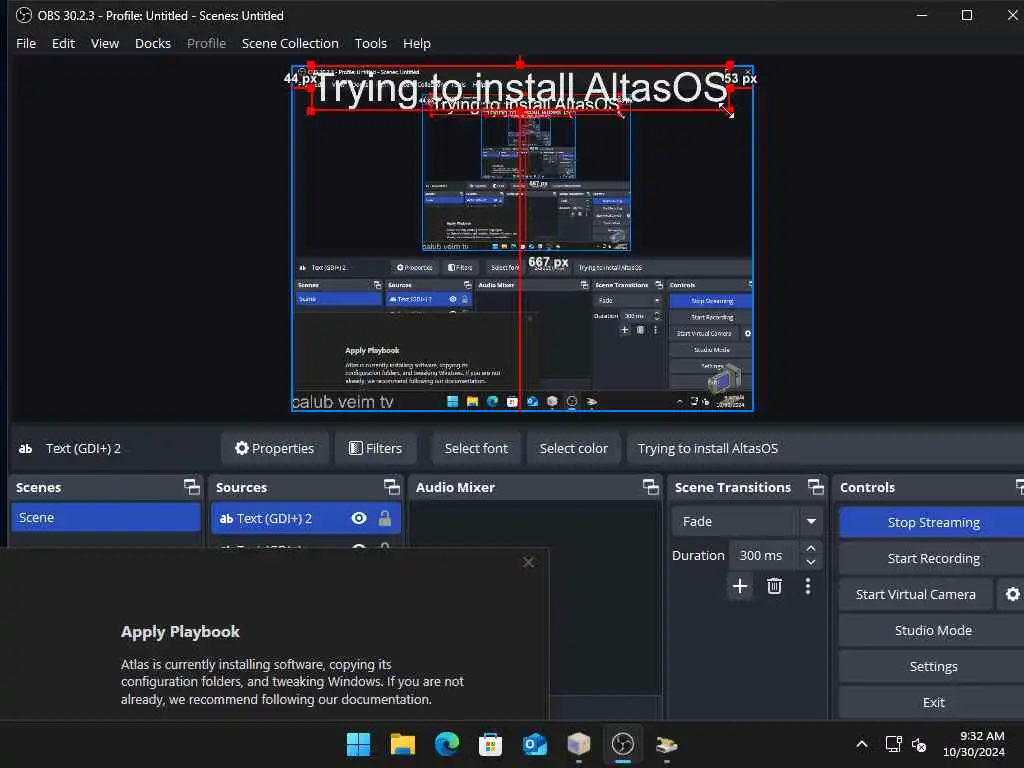This screenshot has height=768, width=1024.
Task: Open Microsoft Store from taskbar
Action: pos(490,744)
